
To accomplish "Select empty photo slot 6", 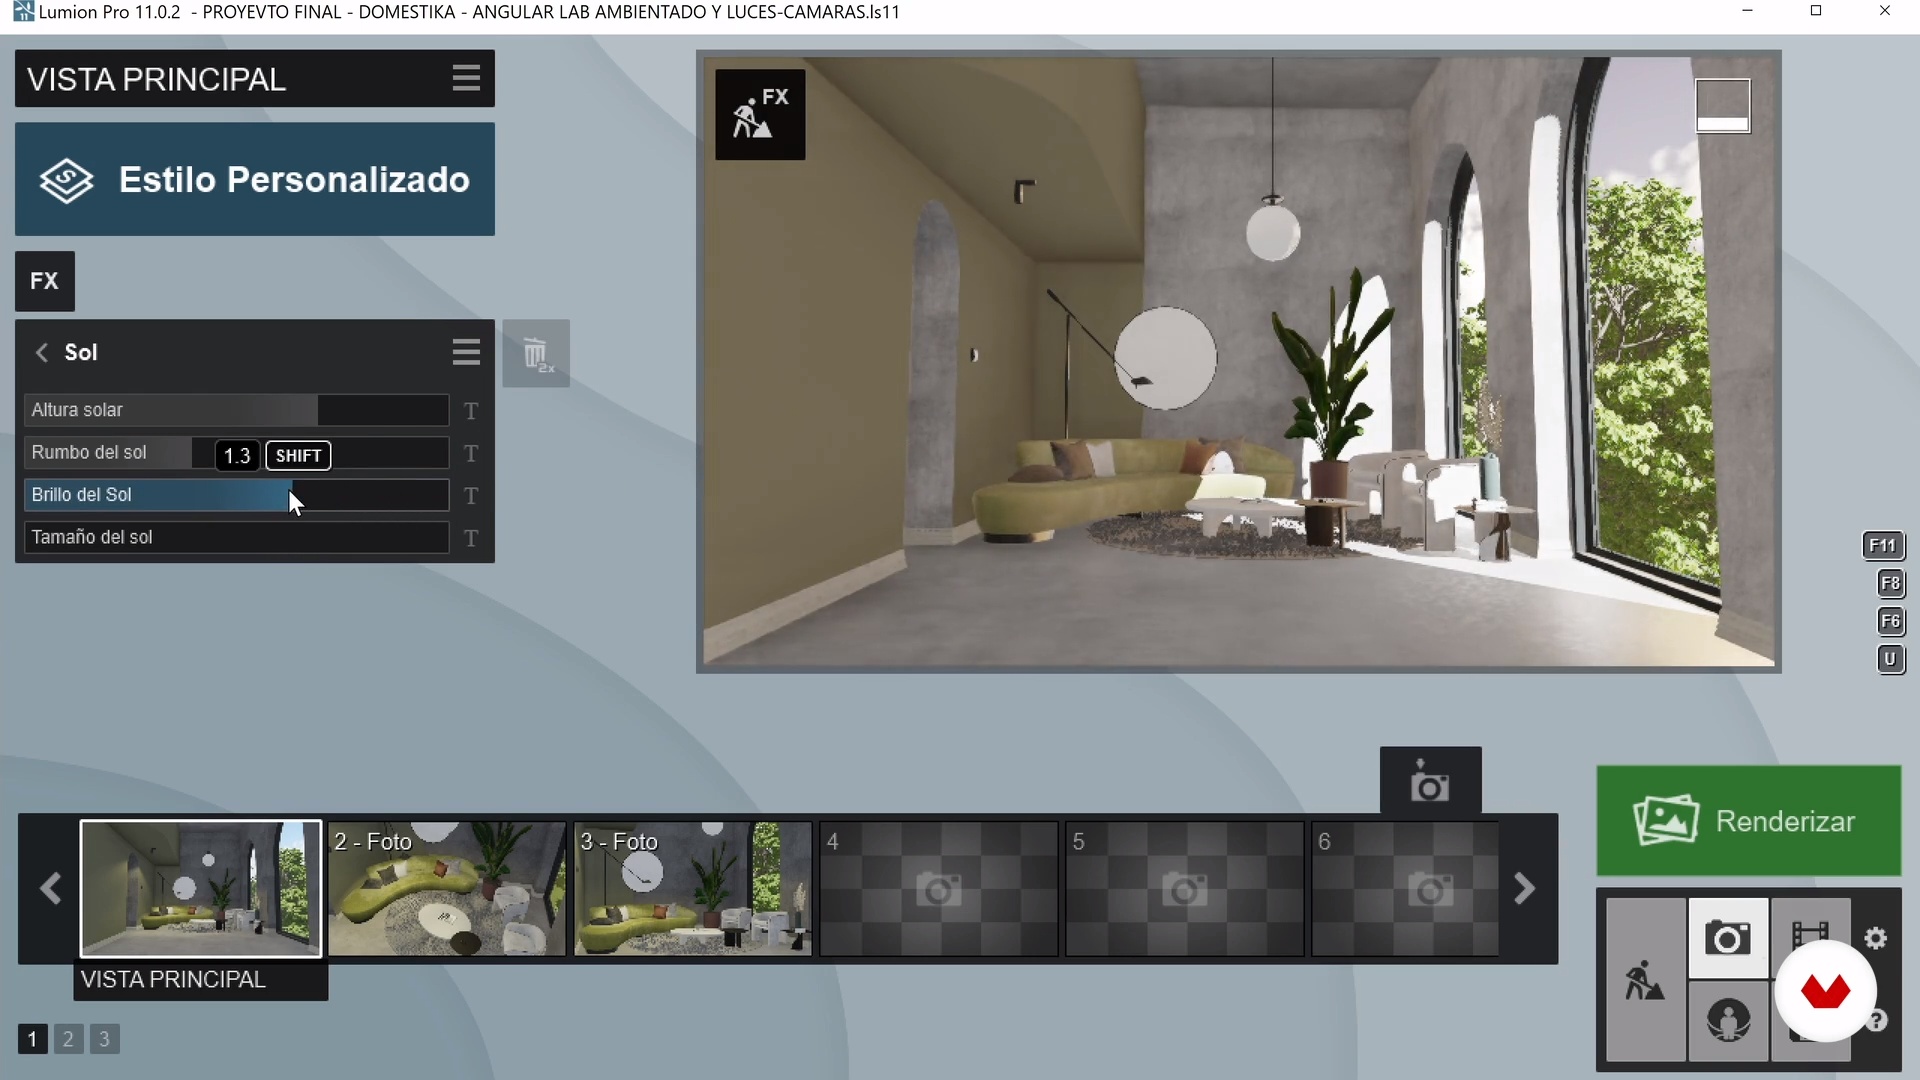I will point(1405,889).
